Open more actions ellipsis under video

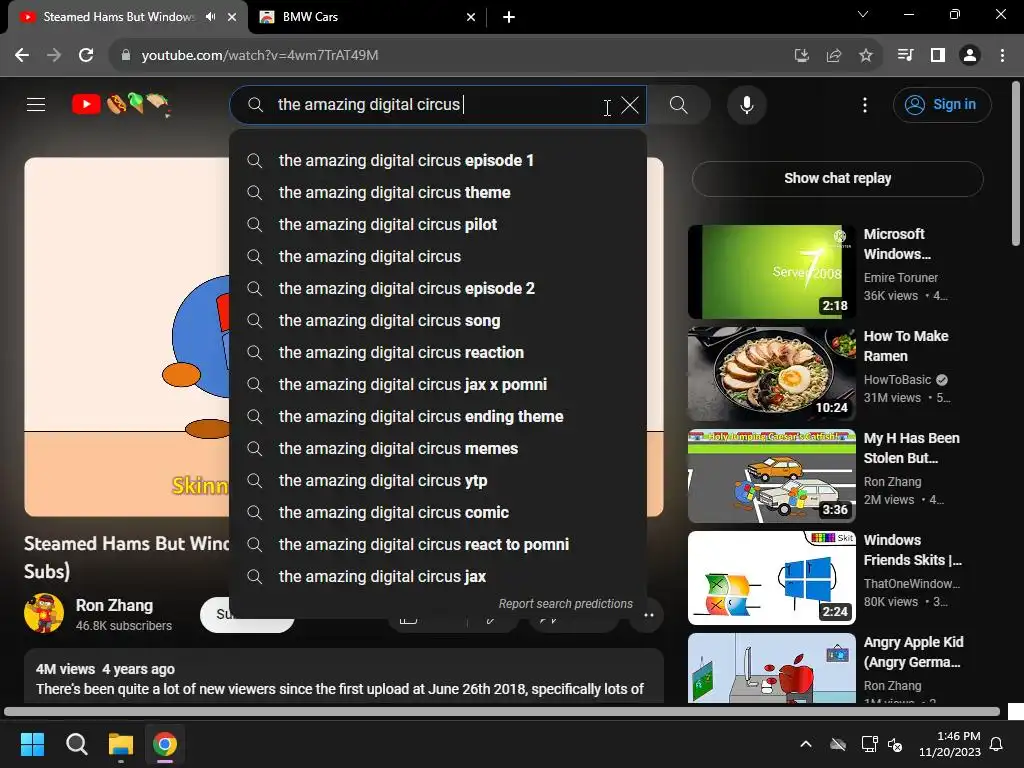point(648,615)
